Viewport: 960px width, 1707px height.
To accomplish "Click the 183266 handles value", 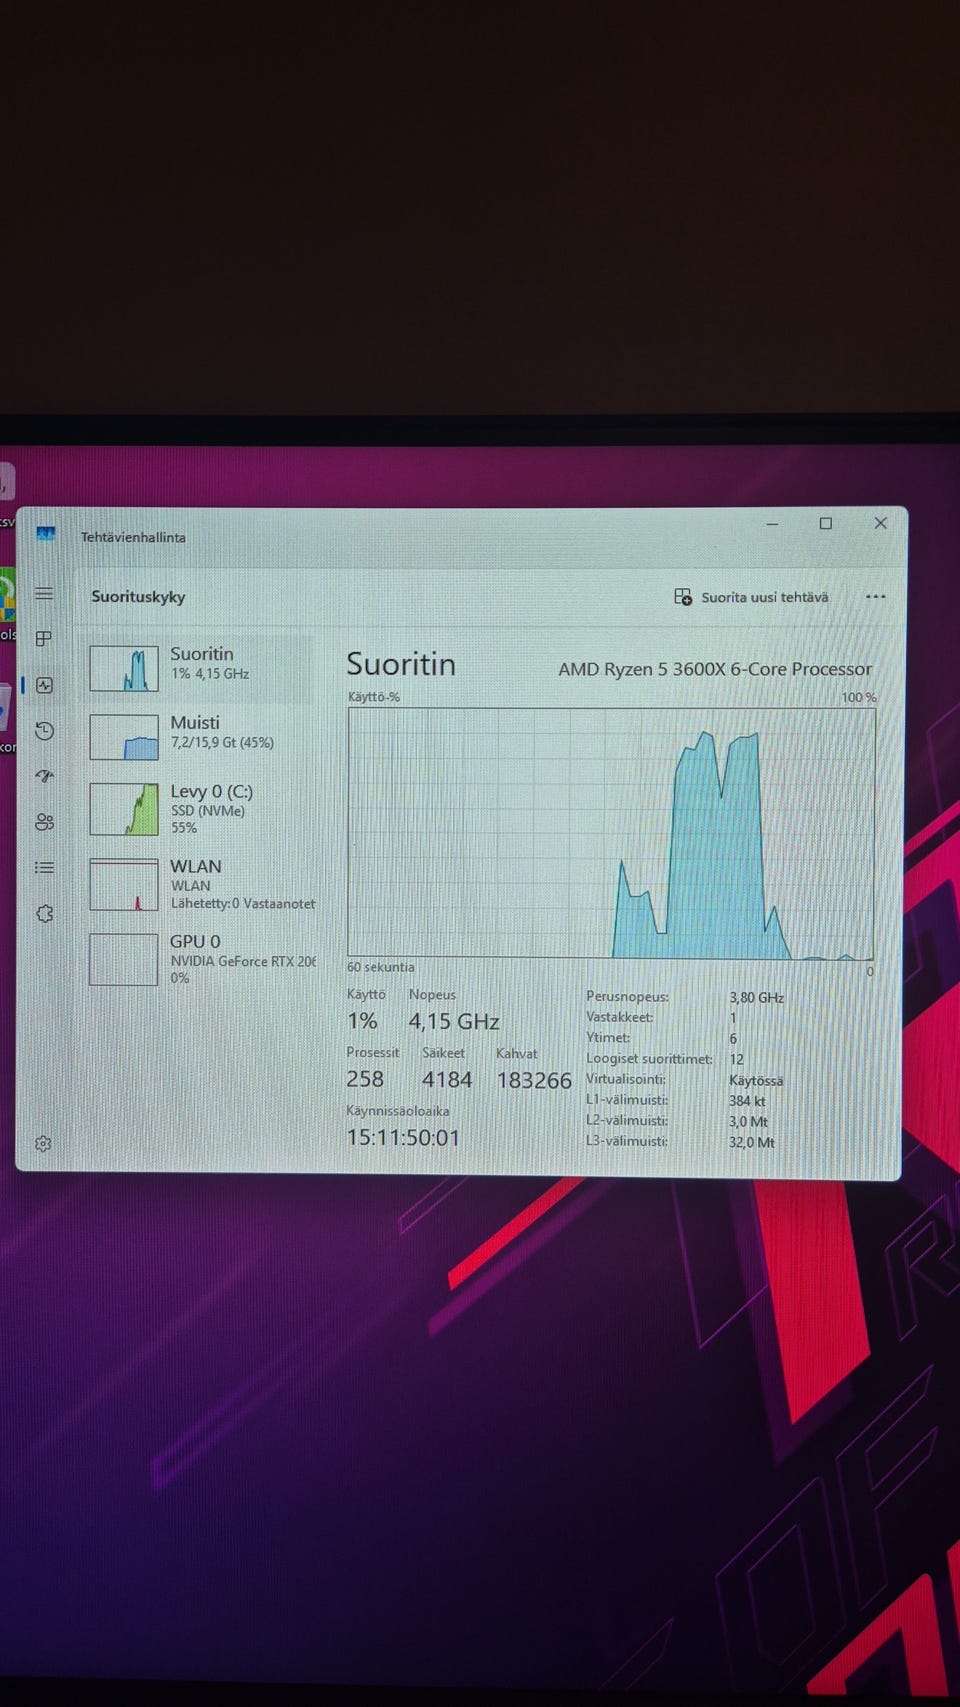I will tap(534, 1081).
